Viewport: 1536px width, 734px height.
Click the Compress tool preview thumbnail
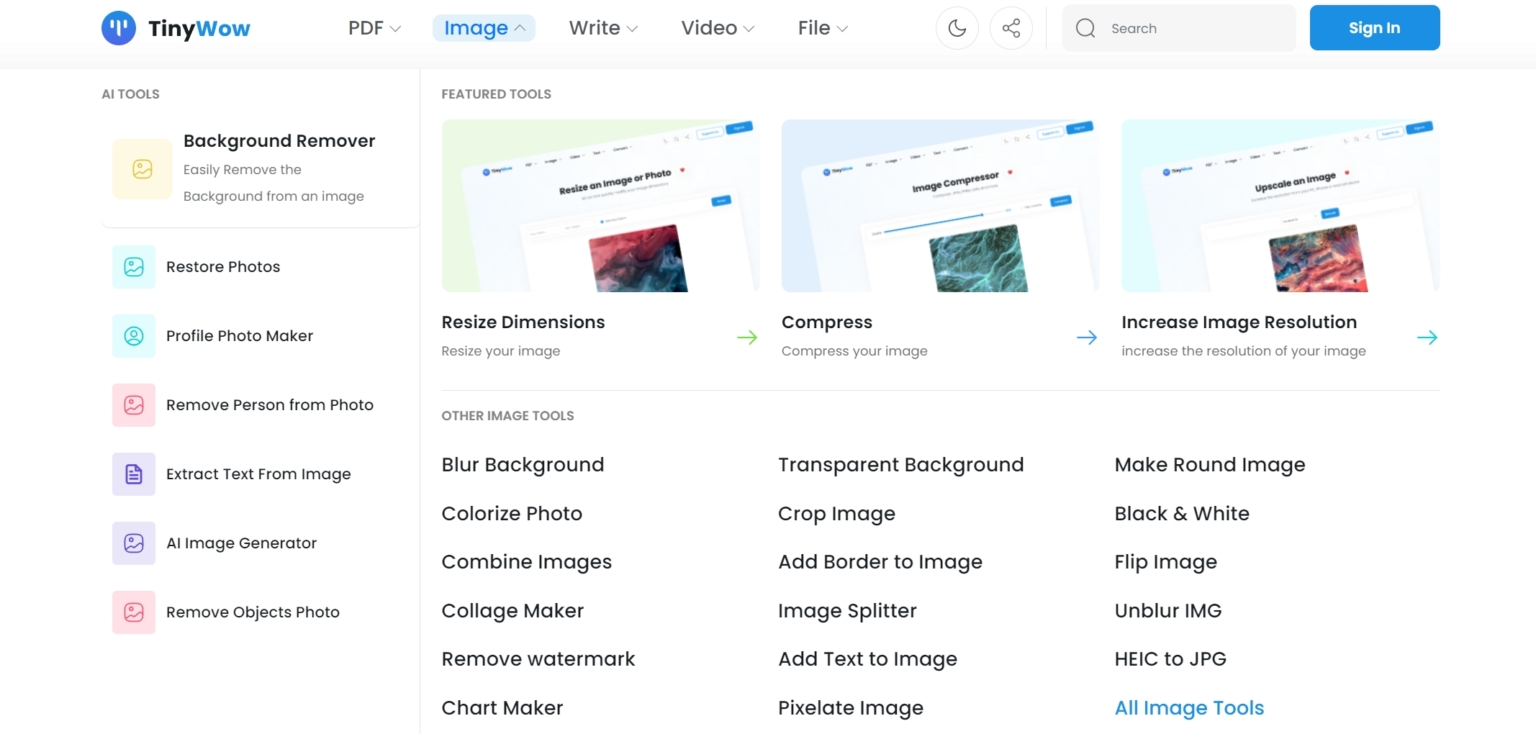point(939,205)
